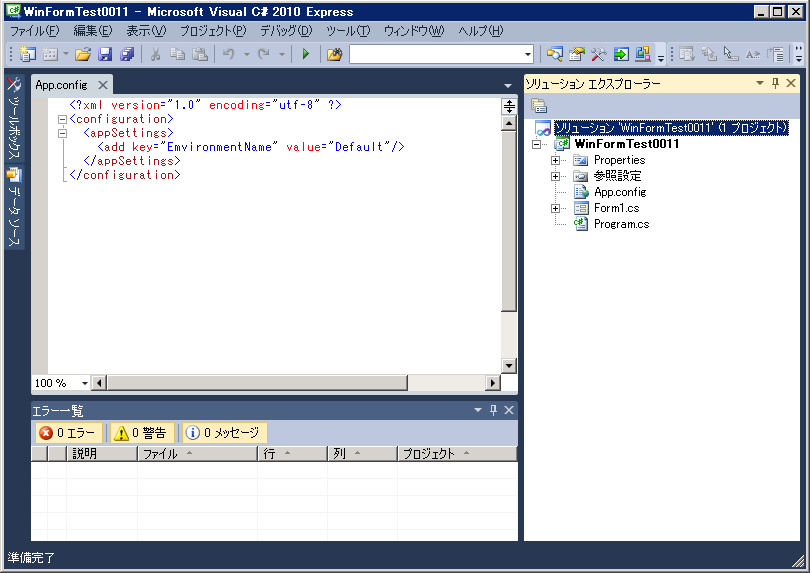Click the Open File folder icon
Screen dimensions: 810x573
(83, 54)
